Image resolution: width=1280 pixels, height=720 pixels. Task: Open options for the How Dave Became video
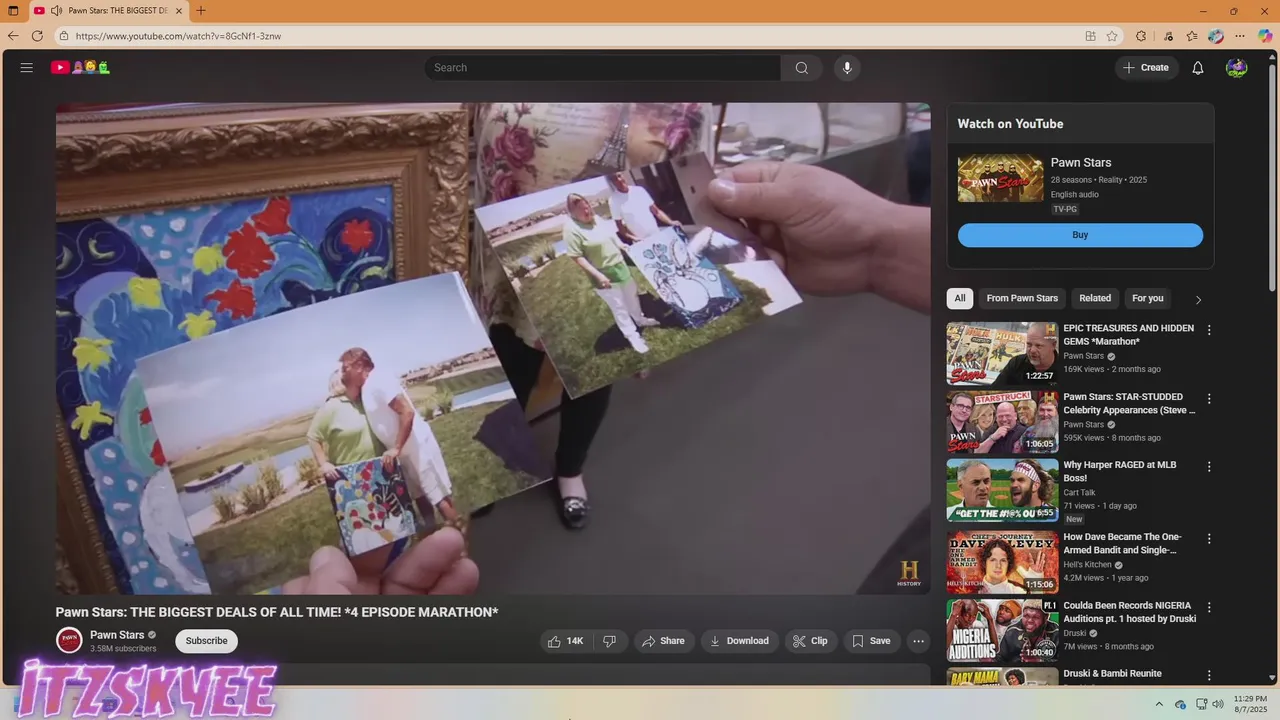click(1209, 539)
